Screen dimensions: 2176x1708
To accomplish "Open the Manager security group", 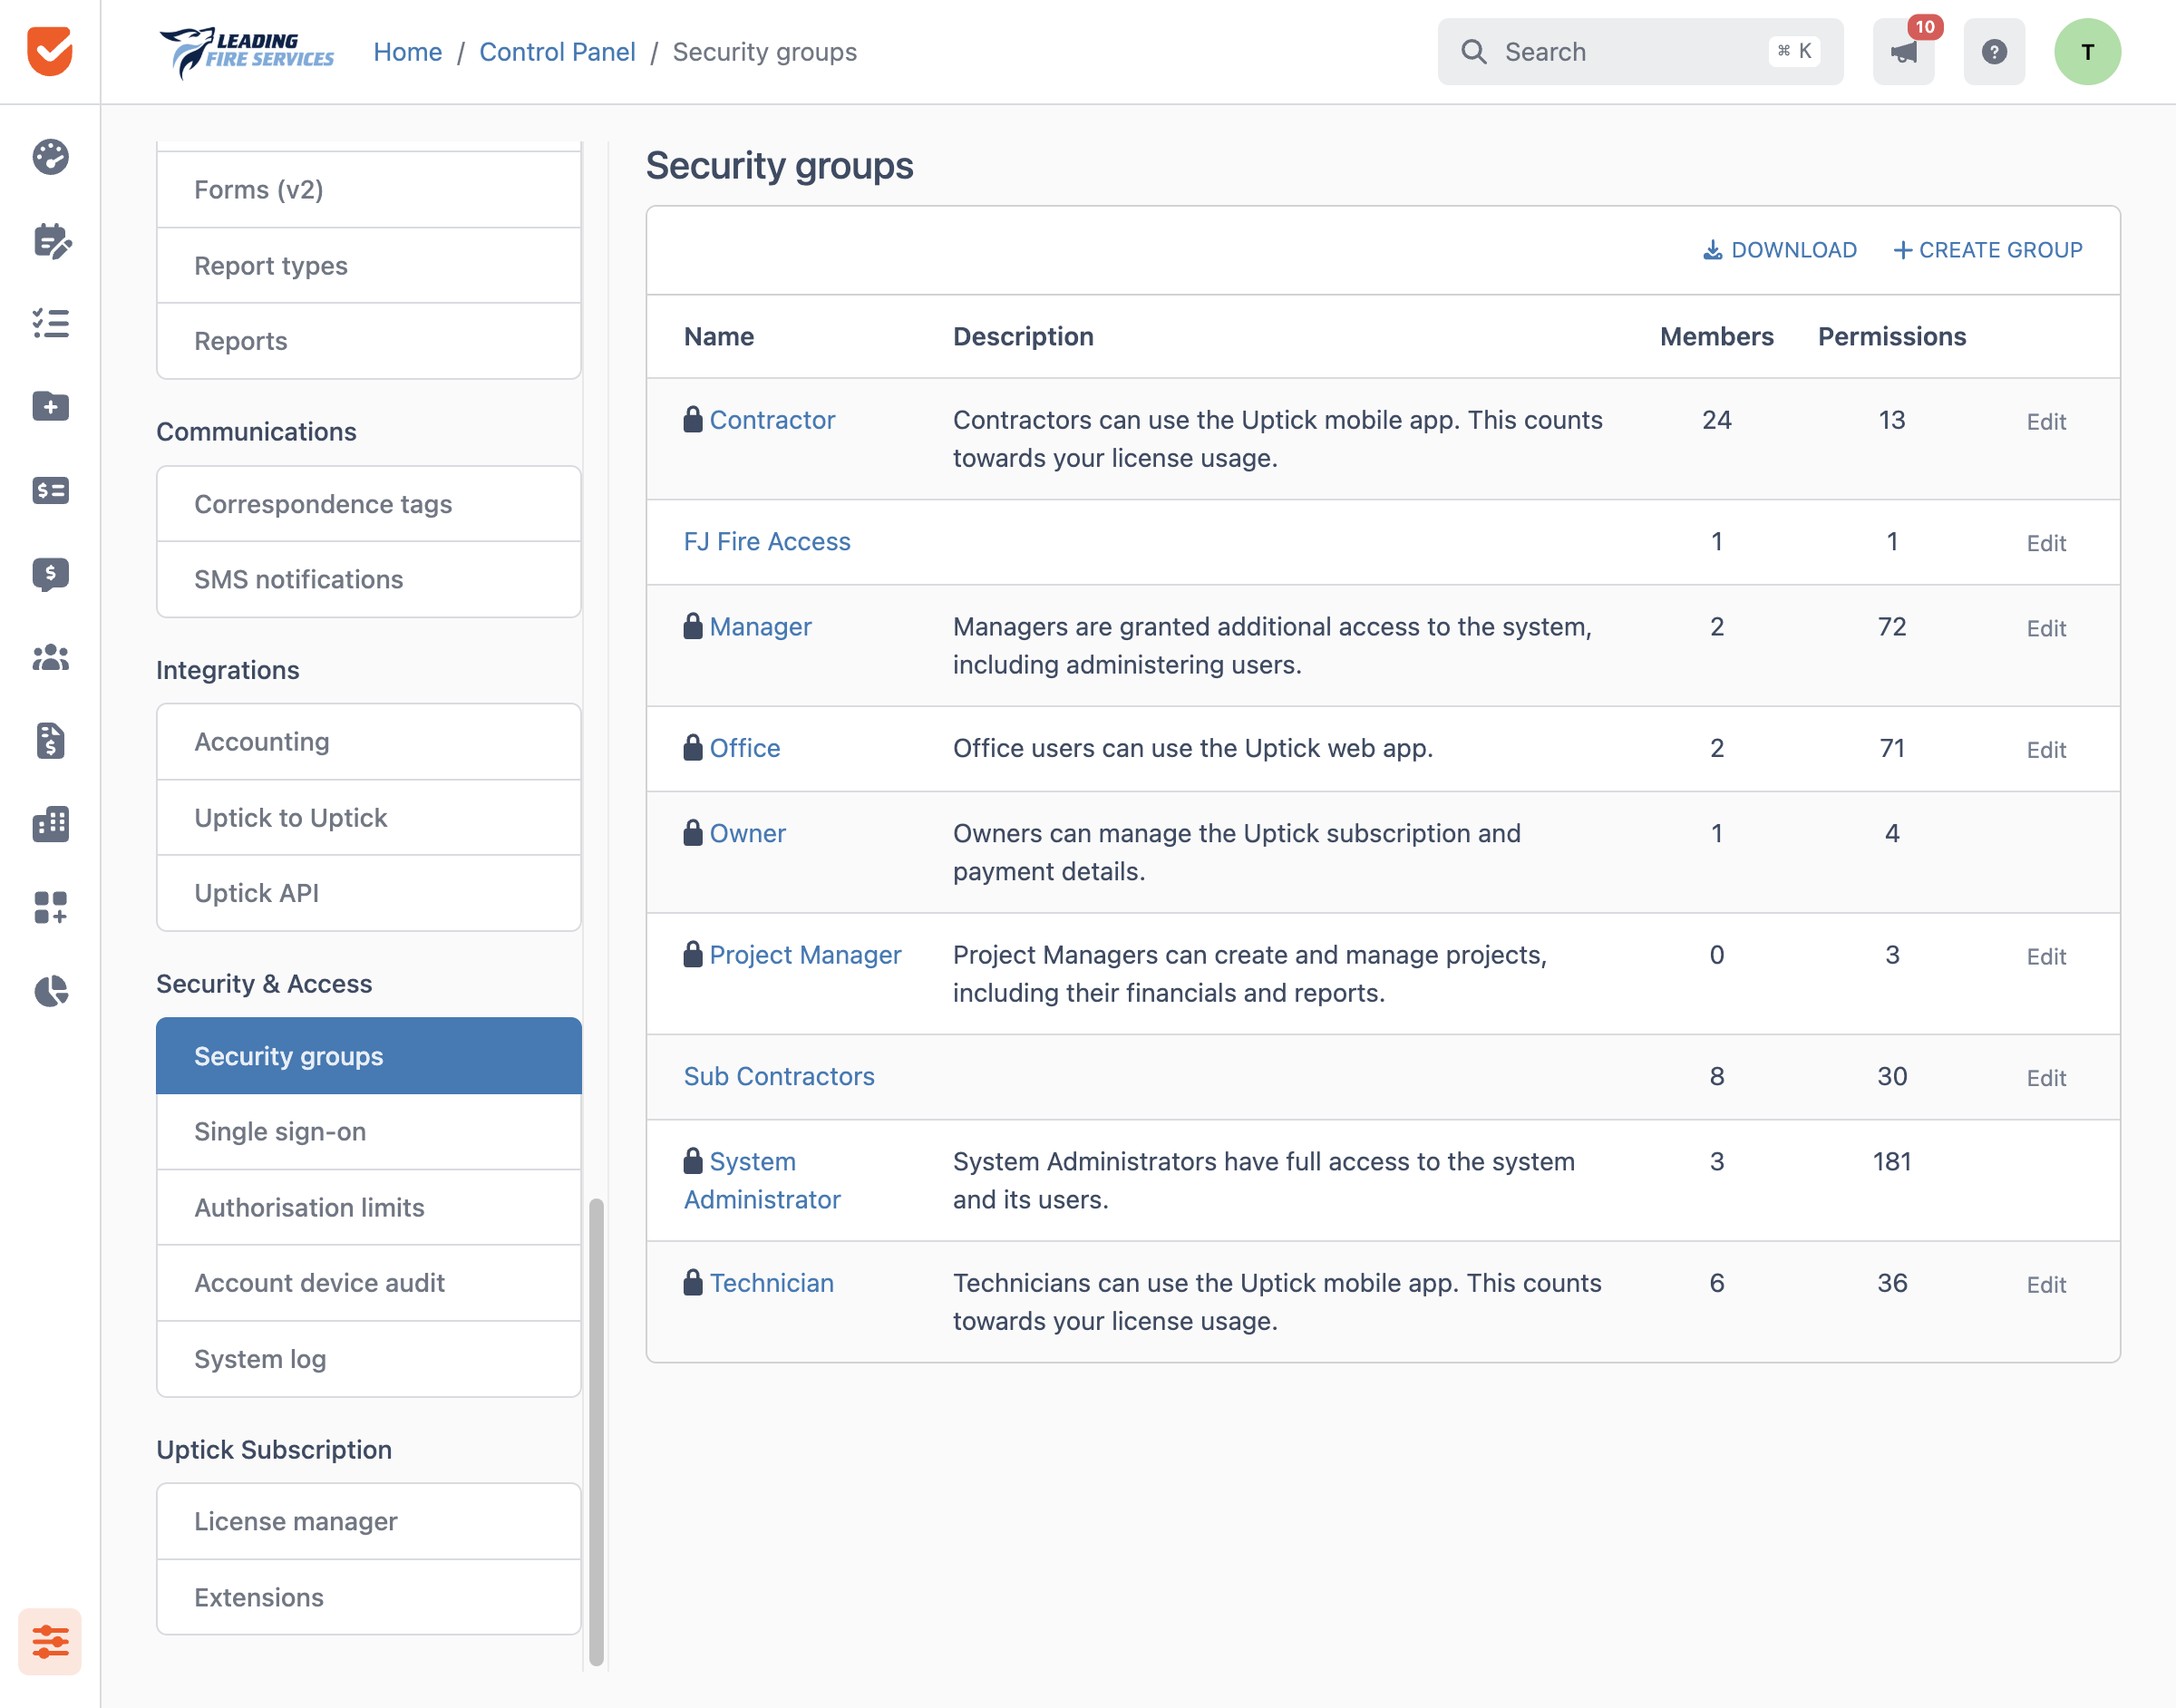I will pyautogui.click(x=760, y=627).
